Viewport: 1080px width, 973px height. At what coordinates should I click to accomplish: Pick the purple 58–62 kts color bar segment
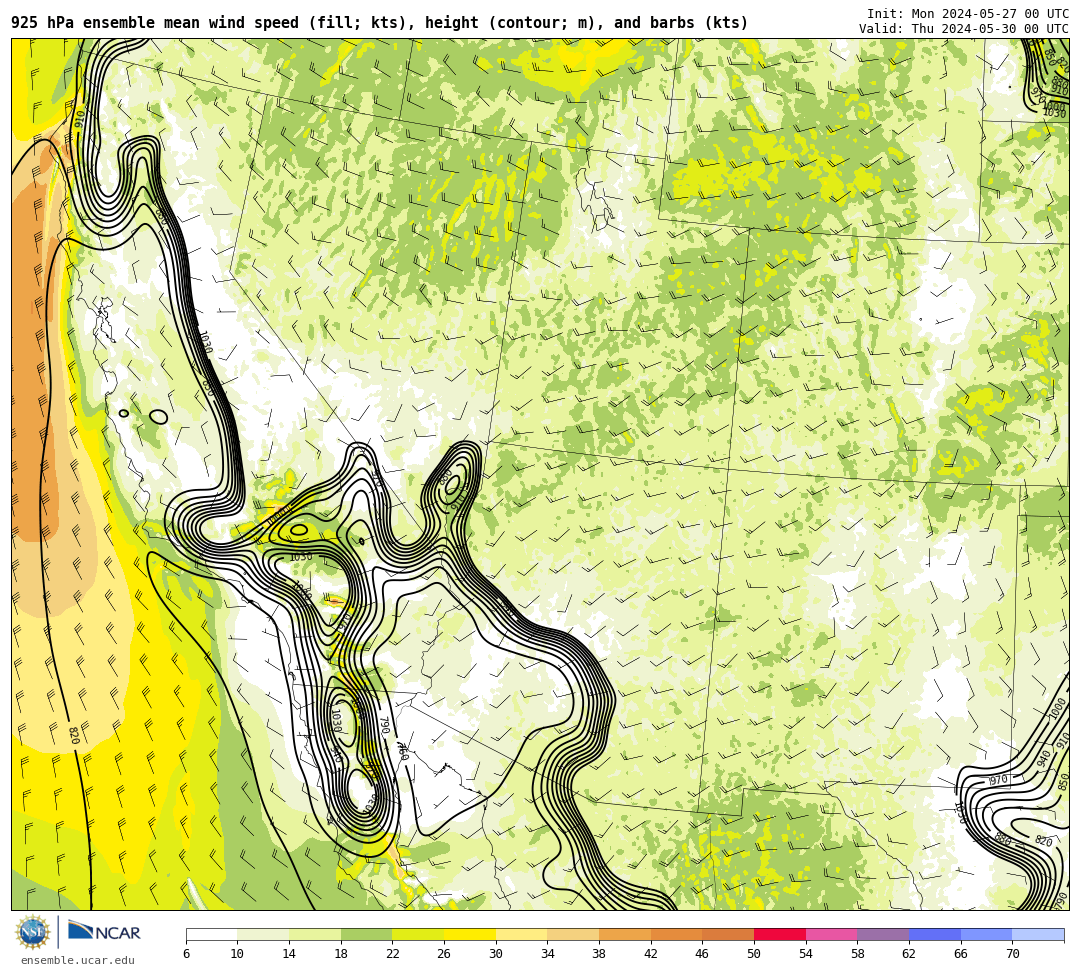[x=883, y=934]
